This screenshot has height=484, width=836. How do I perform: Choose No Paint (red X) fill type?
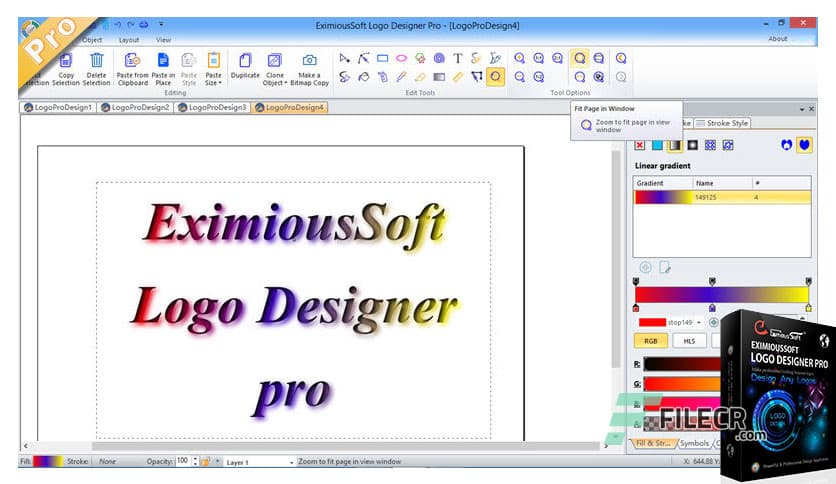coord(640,145)
